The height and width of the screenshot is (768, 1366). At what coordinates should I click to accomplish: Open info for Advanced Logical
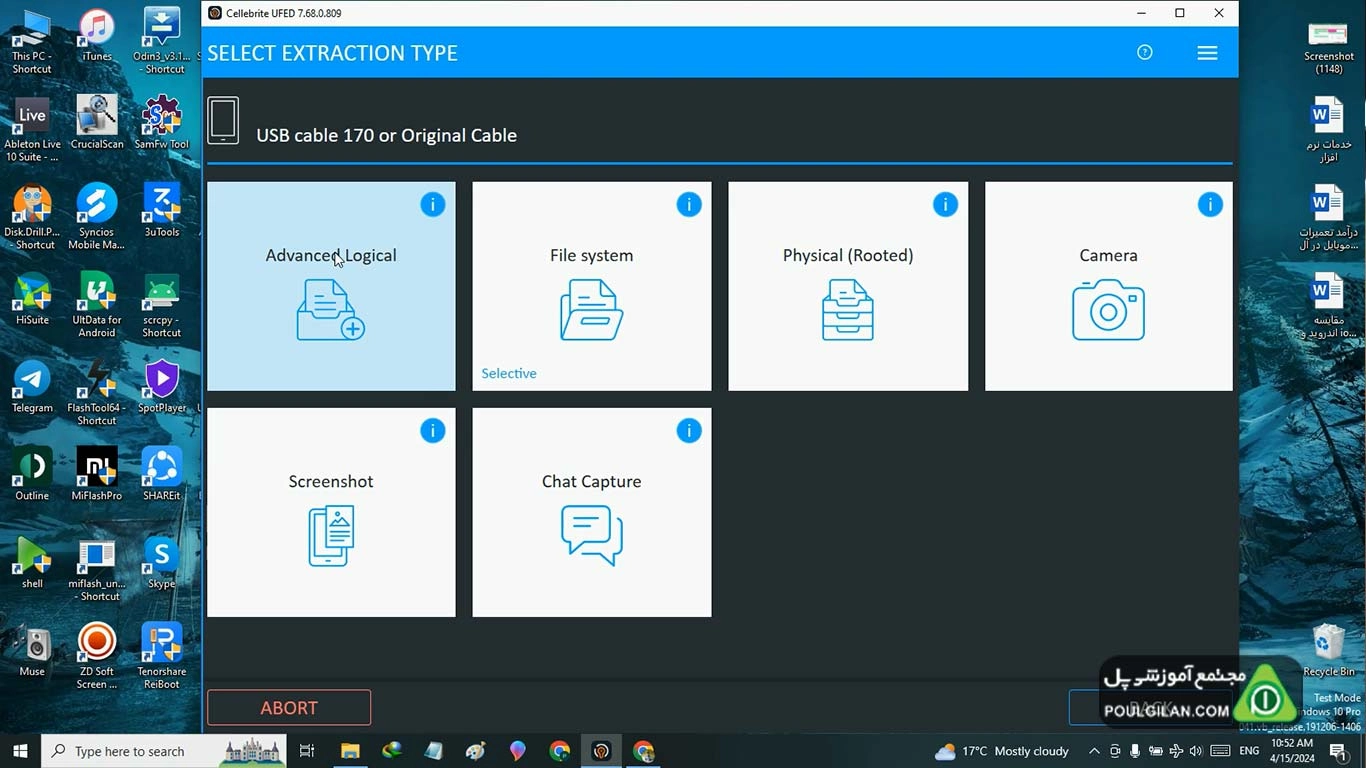432,205
